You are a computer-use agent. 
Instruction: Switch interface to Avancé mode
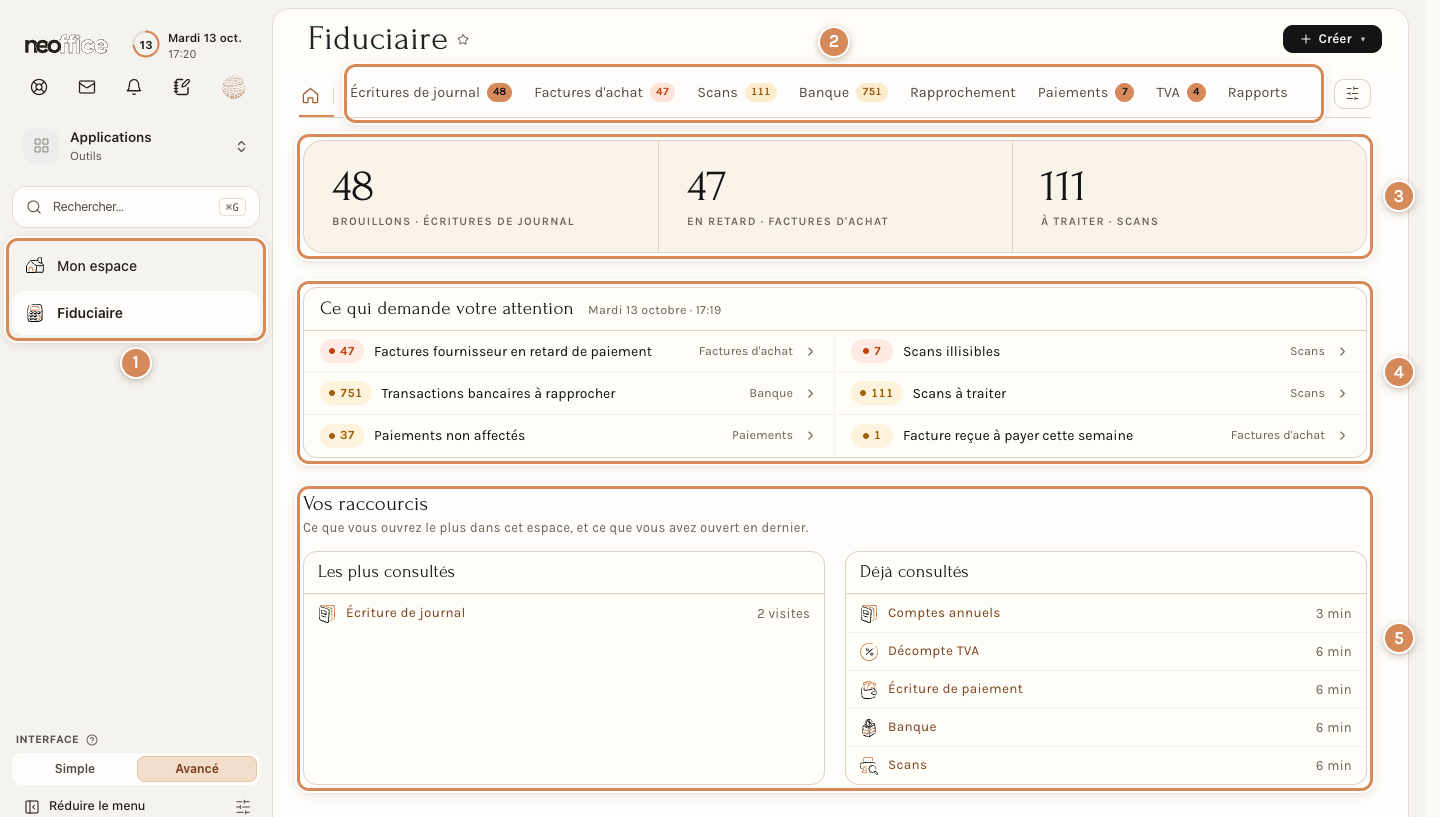(197, 769)
